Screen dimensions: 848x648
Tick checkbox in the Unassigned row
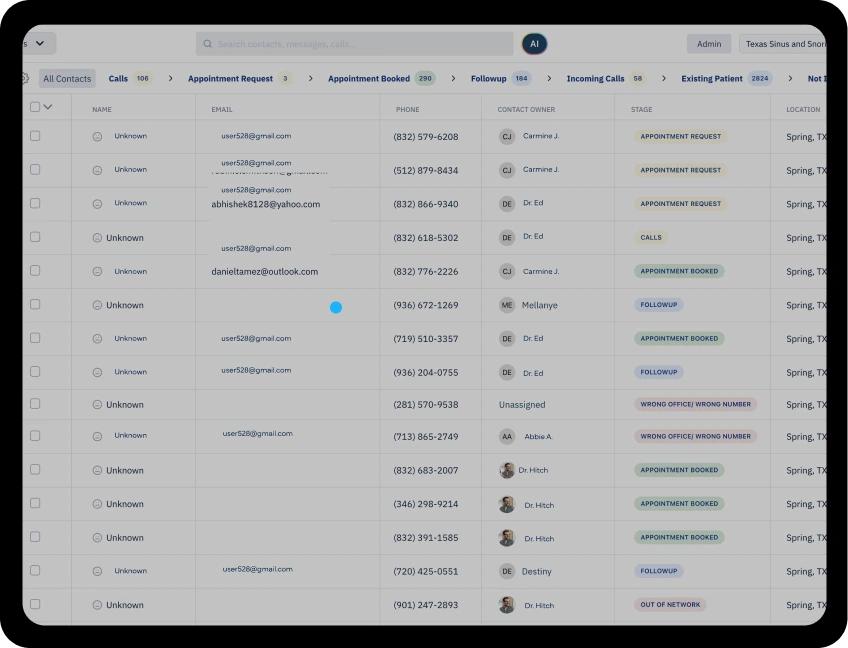point(35,404)
